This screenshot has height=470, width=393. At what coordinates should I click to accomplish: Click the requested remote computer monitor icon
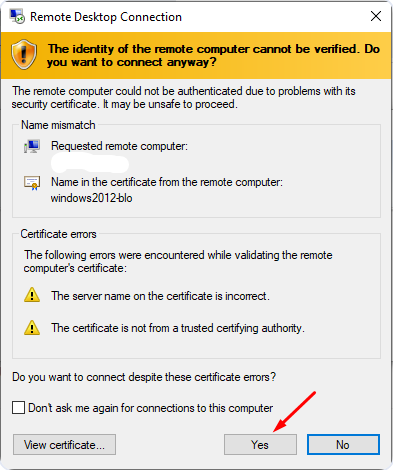click(32, 146)
